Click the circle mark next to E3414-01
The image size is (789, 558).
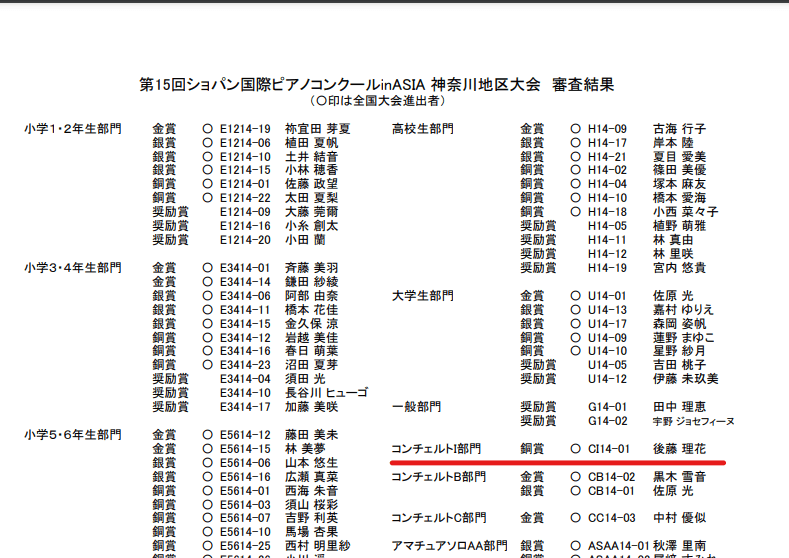click(208, 268)
